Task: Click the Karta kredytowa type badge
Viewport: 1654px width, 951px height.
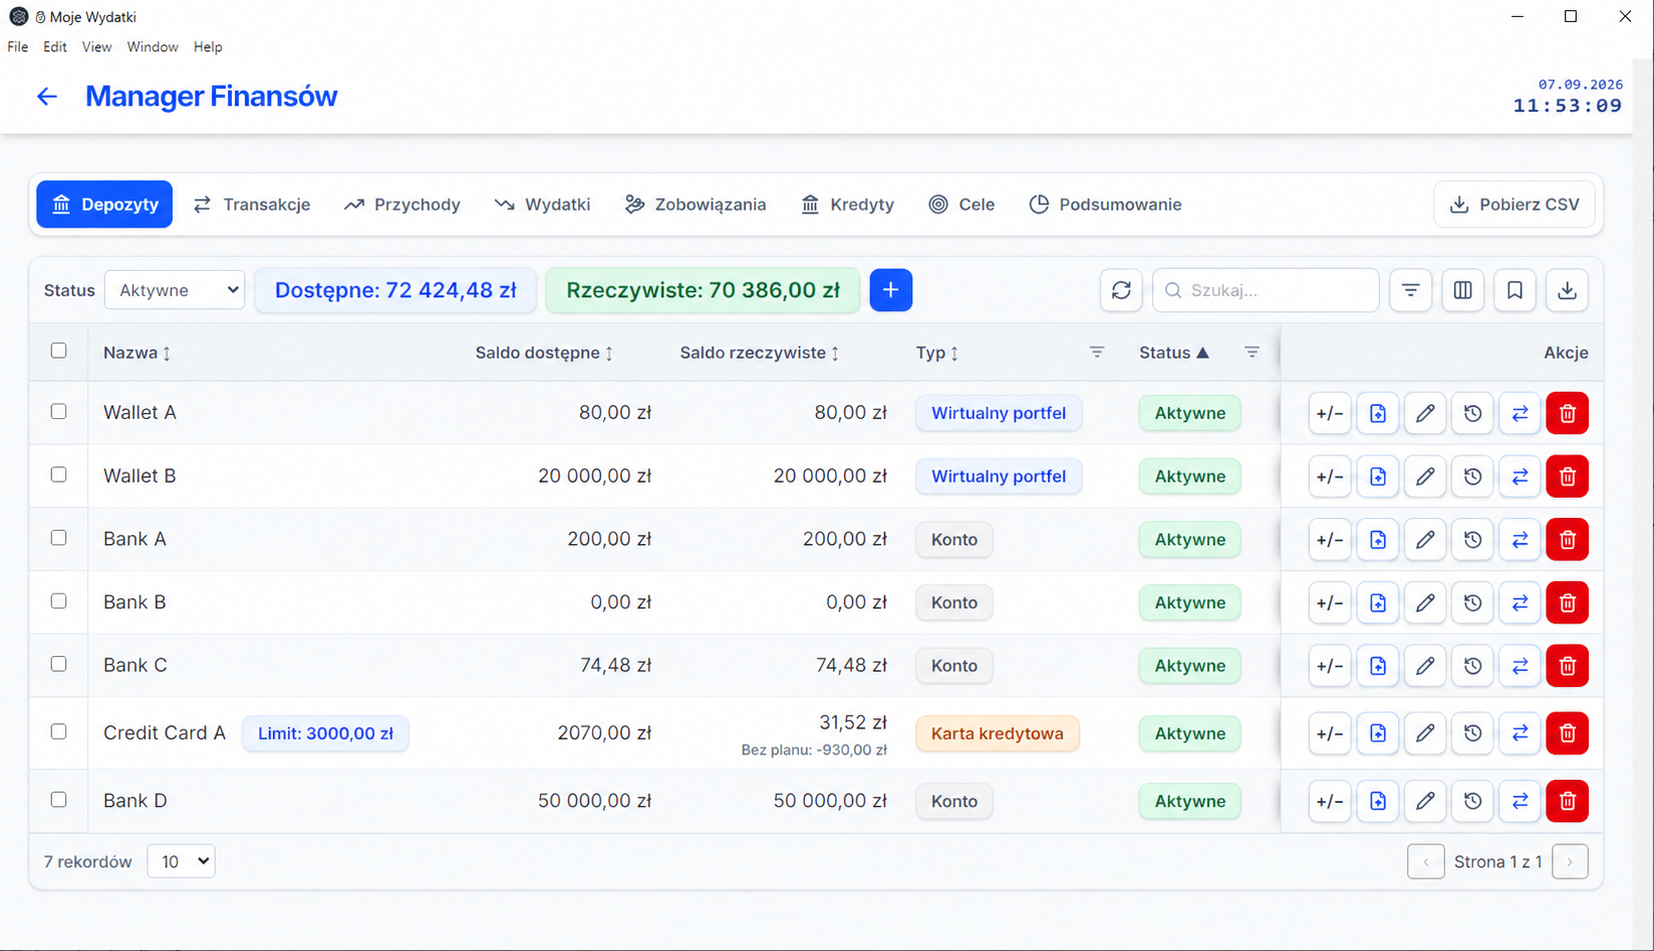Action: click(997, 733)
